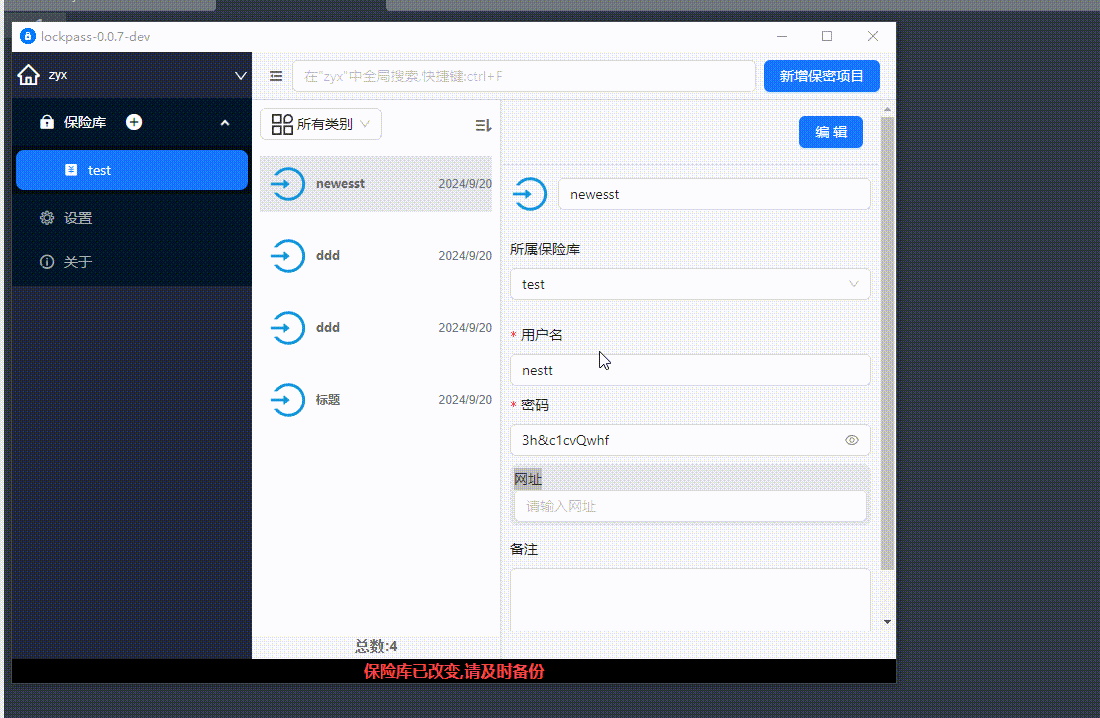
Task: Select the 标题 entry in the list
Action: coord(376,399)
